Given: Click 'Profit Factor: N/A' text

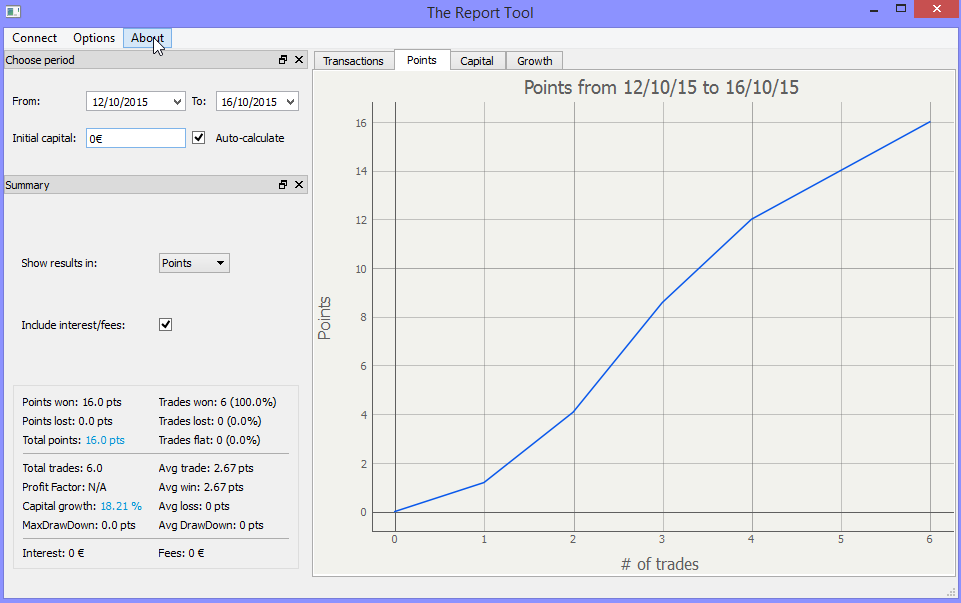Looking at the screenshot, I should (64, 487).
